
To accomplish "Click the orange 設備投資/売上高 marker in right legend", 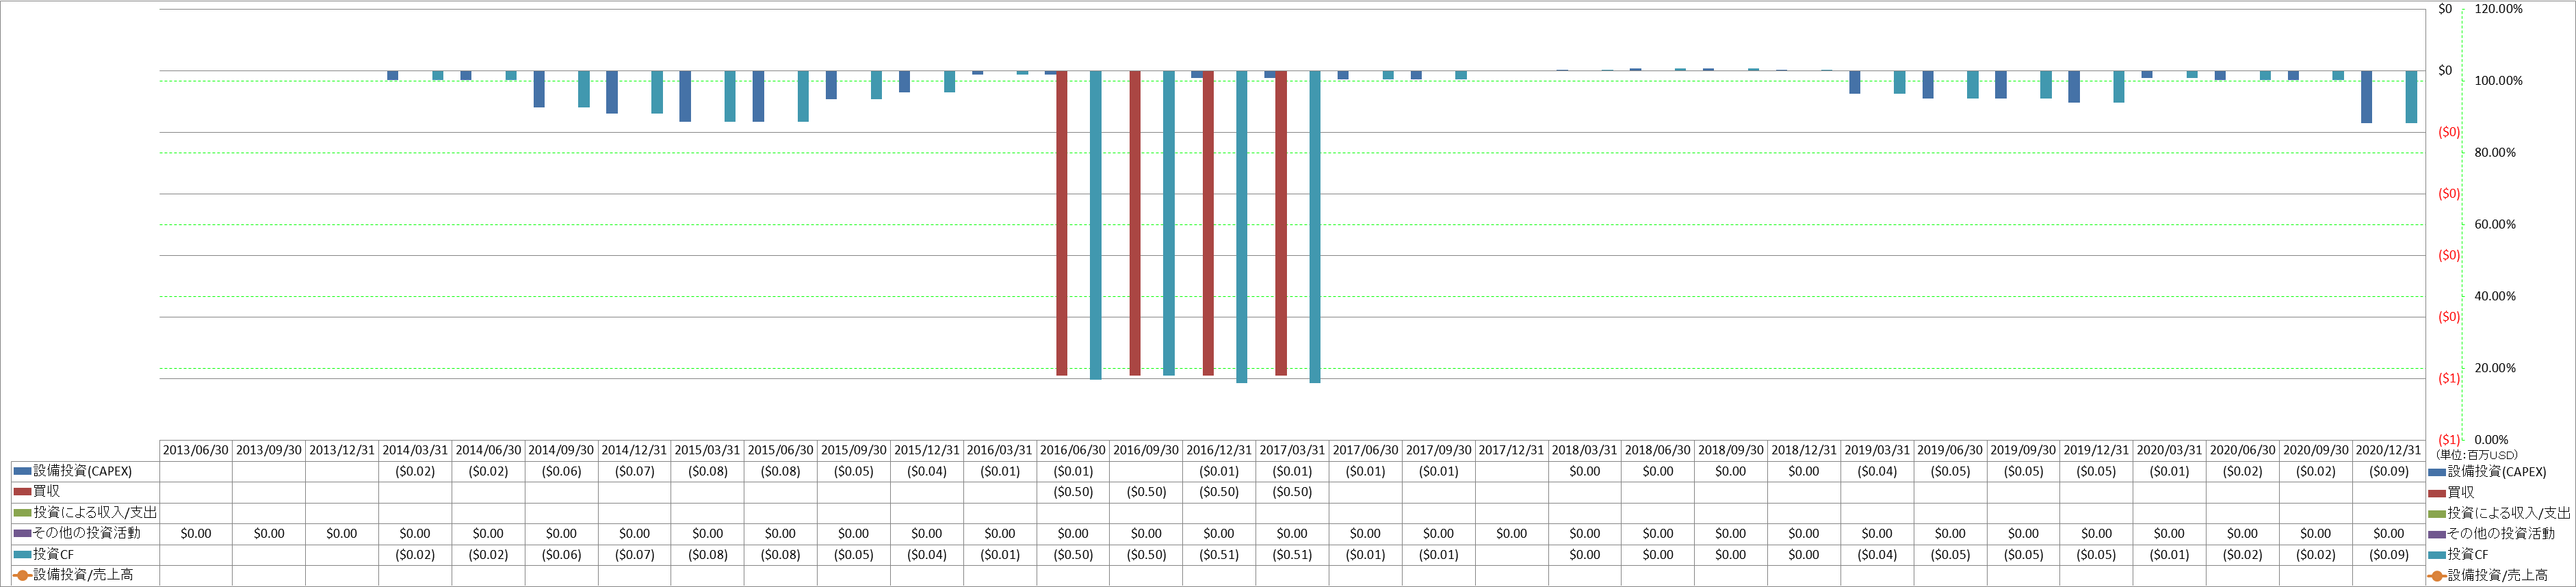I will click(2436, 576).
